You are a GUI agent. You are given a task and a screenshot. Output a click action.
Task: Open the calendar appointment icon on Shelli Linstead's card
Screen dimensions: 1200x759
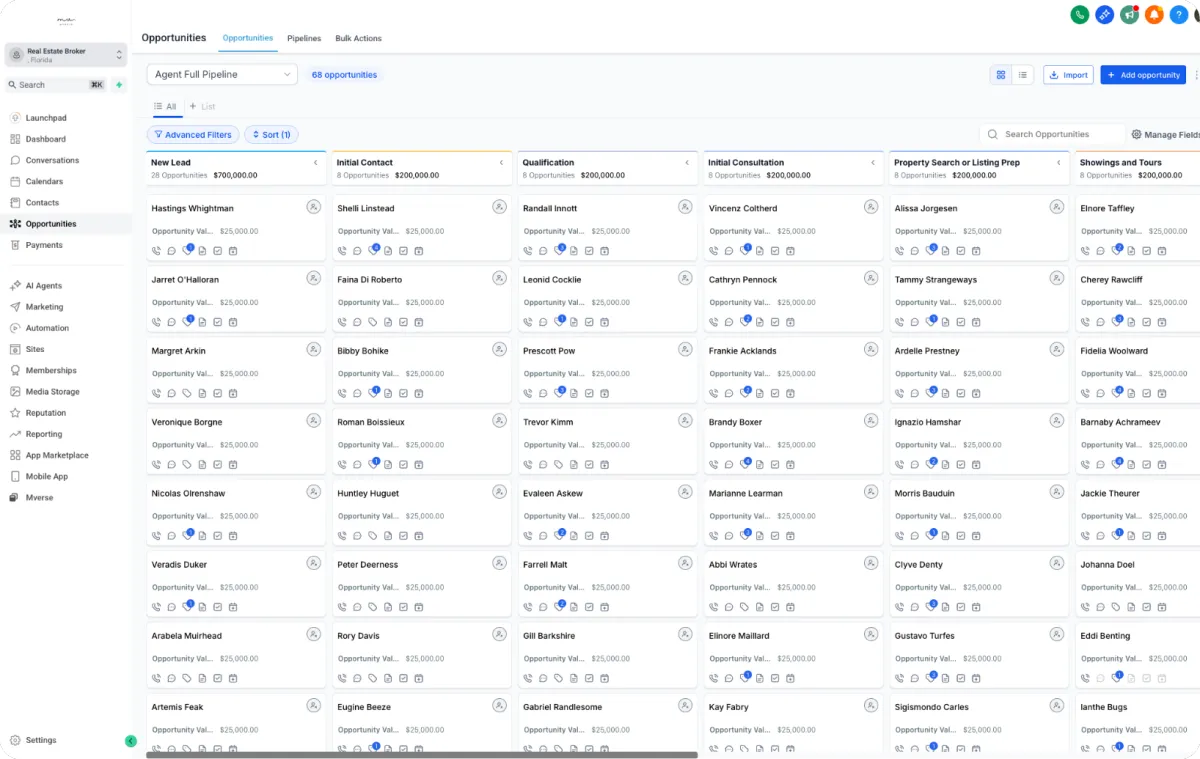pyautogui.click(x=418, y=251)
